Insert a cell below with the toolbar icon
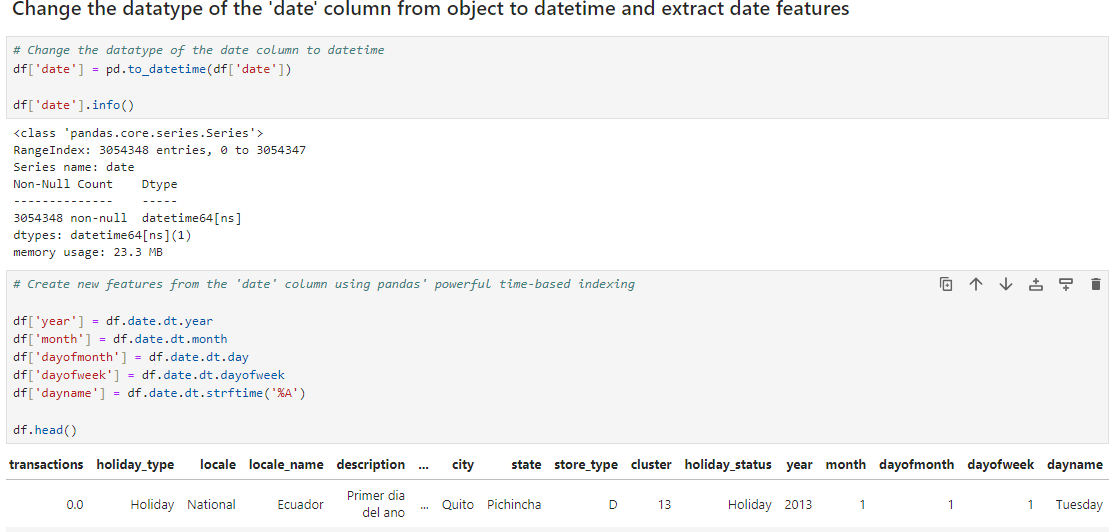 tap(1065, 284)
